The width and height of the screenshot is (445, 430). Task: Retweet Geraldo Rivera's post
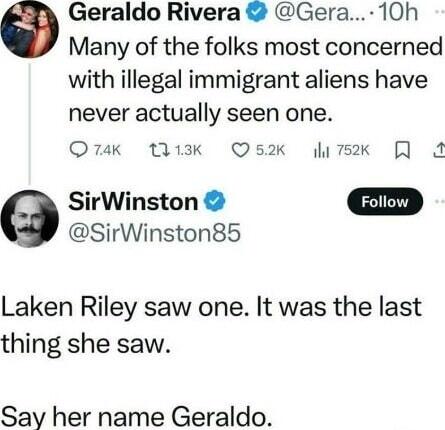159,150
